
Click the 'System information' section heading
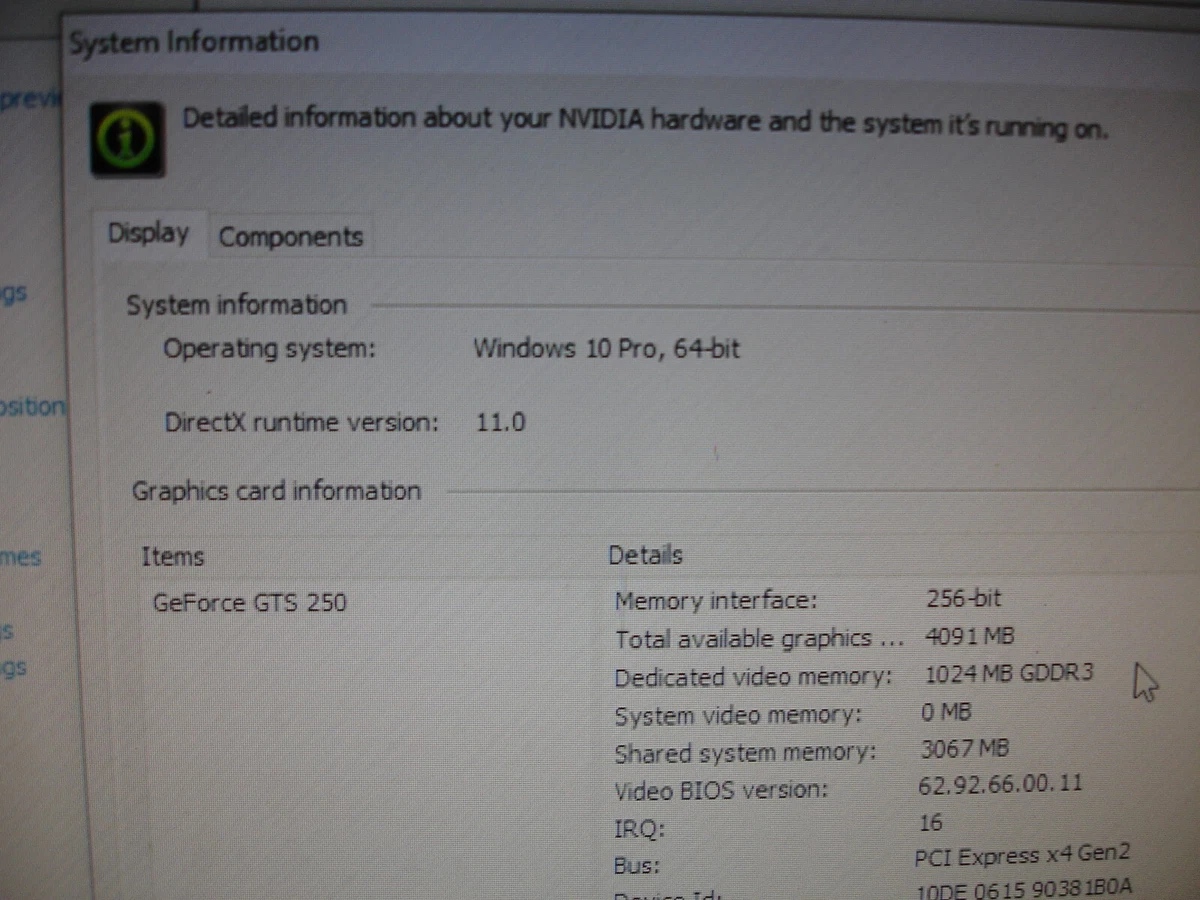236,305
